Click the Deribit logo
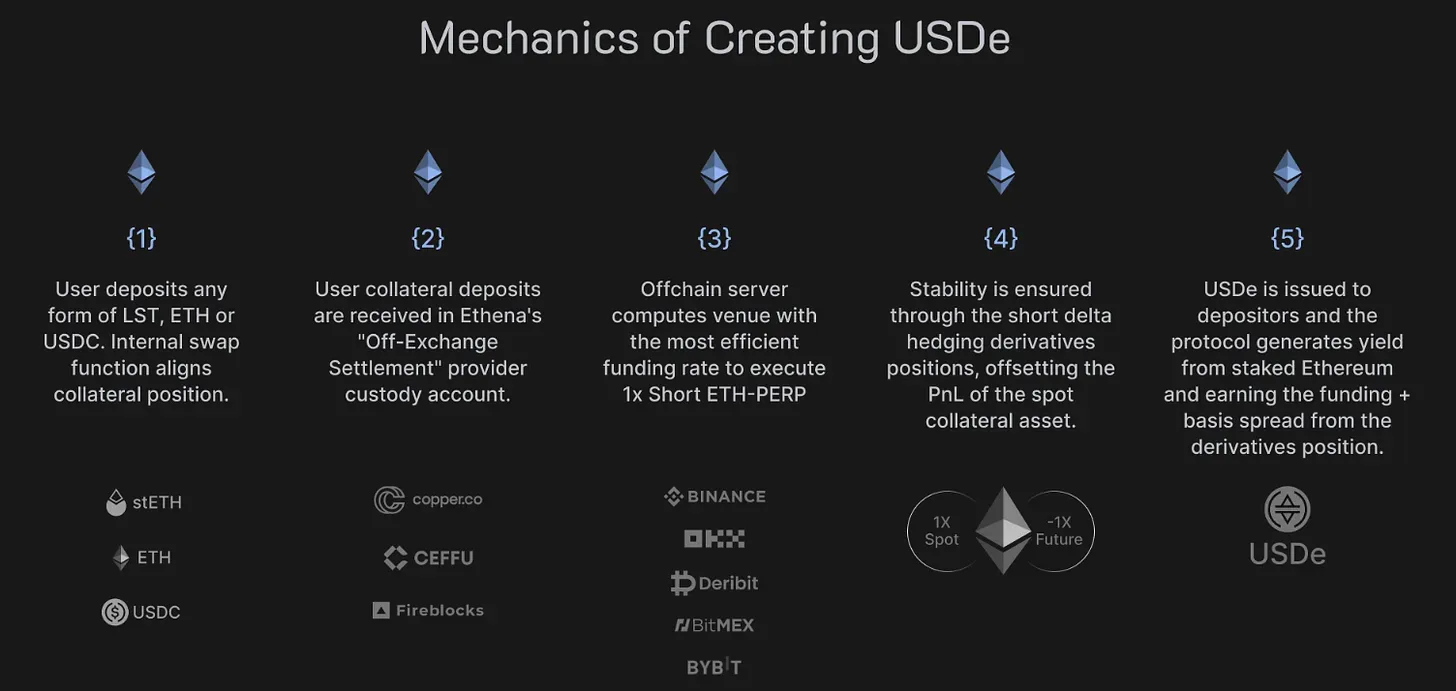Viewport: 1456px width, 691px height. pos(714,583)
